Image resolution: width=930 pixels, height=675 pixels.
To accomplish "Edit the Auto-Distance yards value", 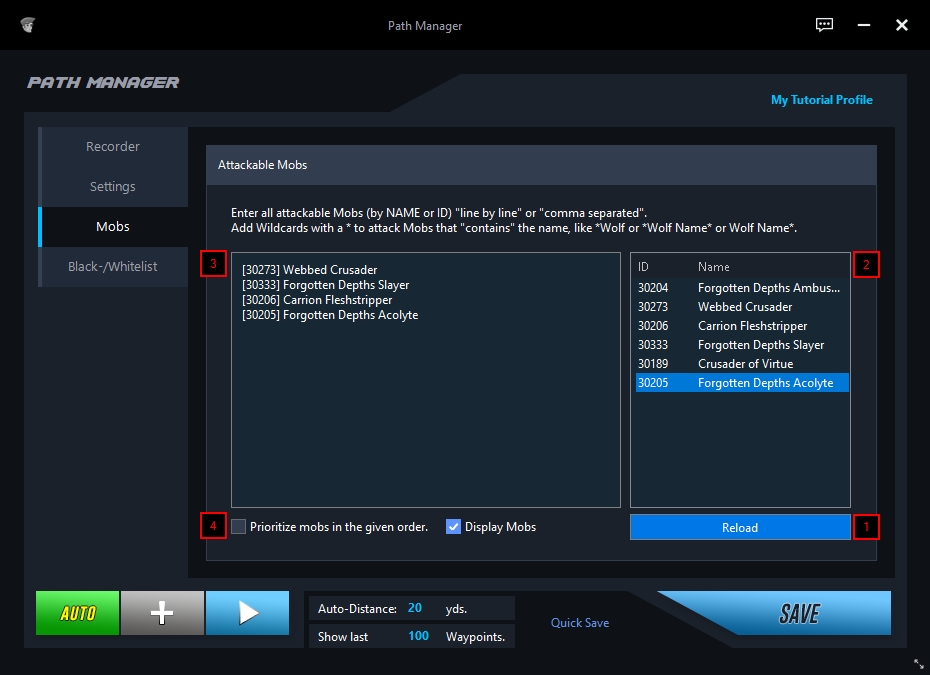I will (415, 608).
